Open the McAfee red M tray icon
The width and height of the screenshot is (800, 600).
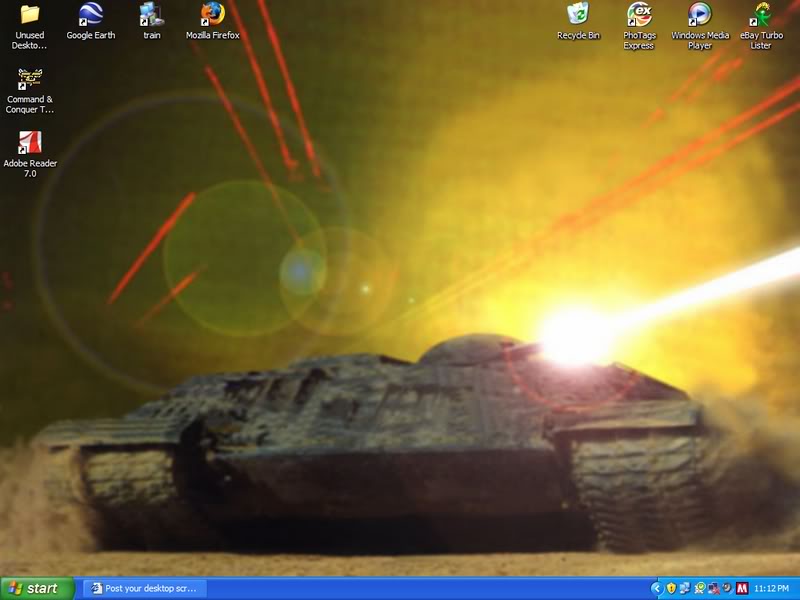point(742,589)
